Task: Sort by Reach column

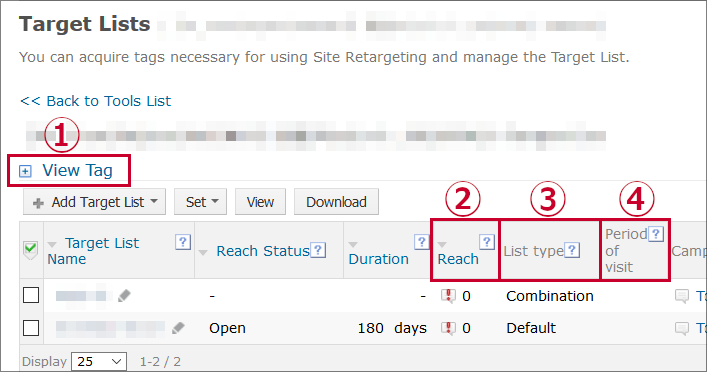Action: click(458, 259)
